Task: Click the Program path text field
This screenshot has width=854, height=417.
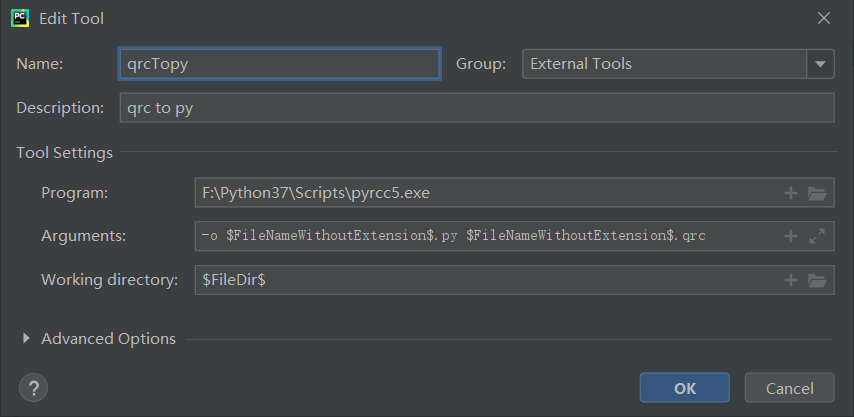Action: click(x=487, y=193)
